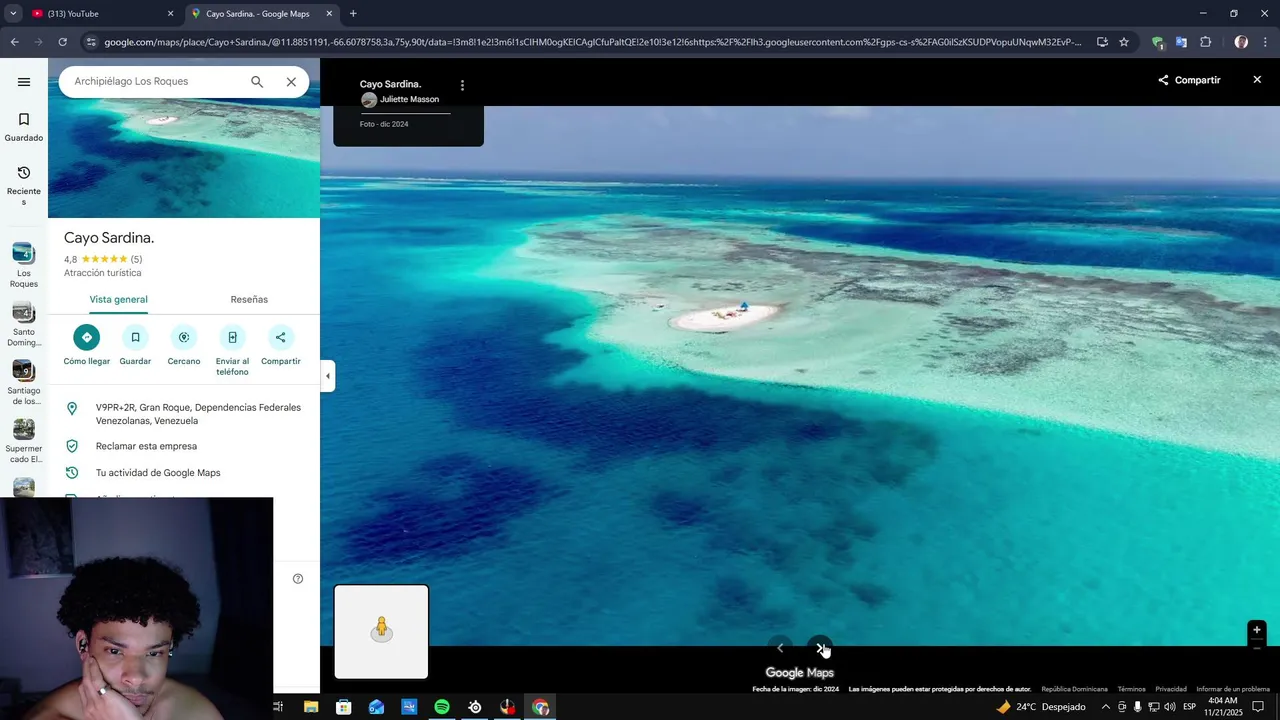This screenshot has height=720, width=1280.
Task: Click the Guardar bookmark button
Action: point(135,345)
